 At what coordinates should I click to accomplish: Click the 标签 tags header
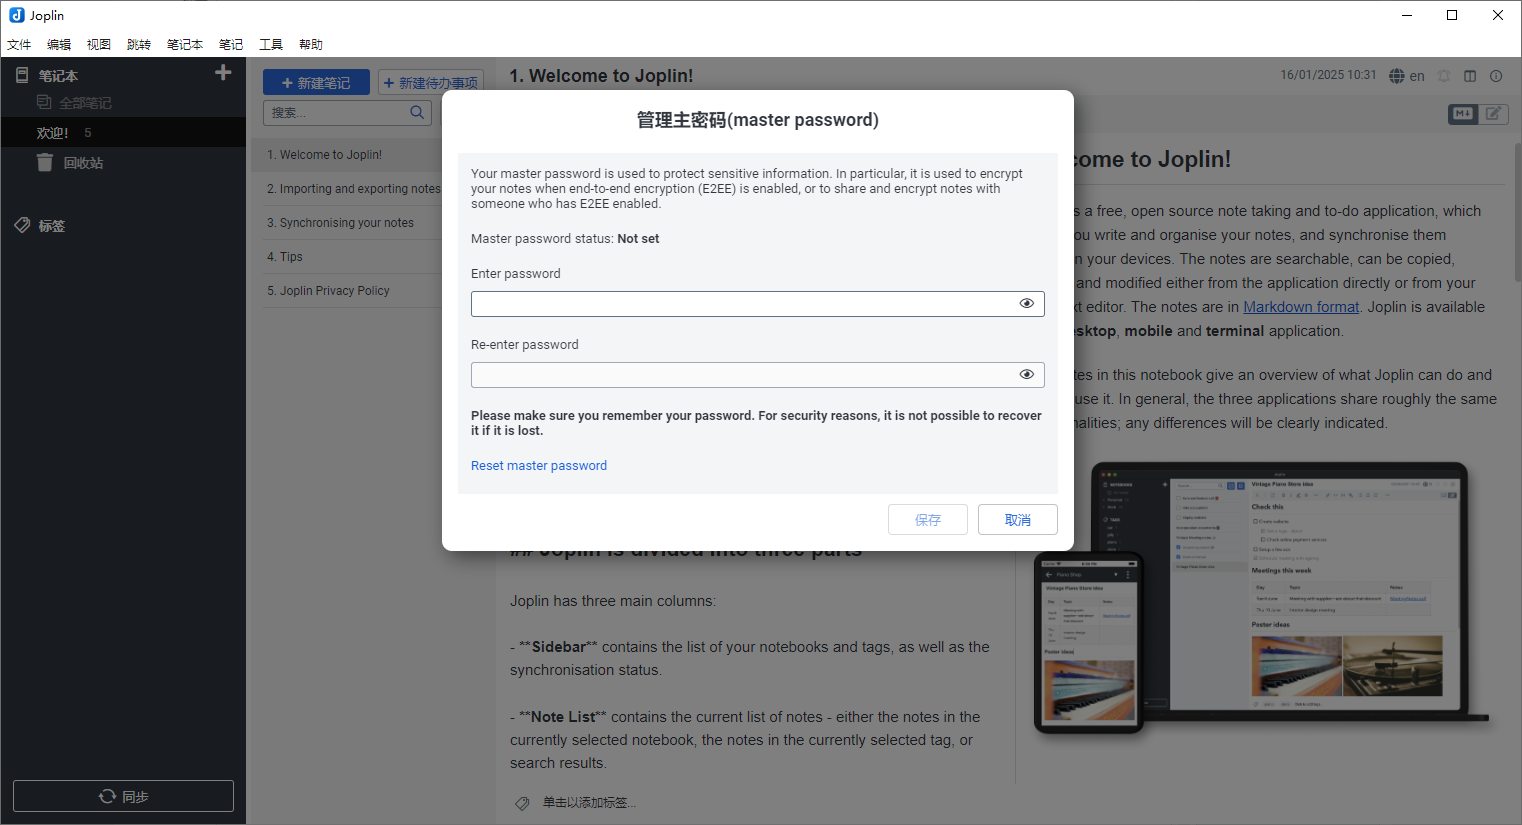coord(52,226)
